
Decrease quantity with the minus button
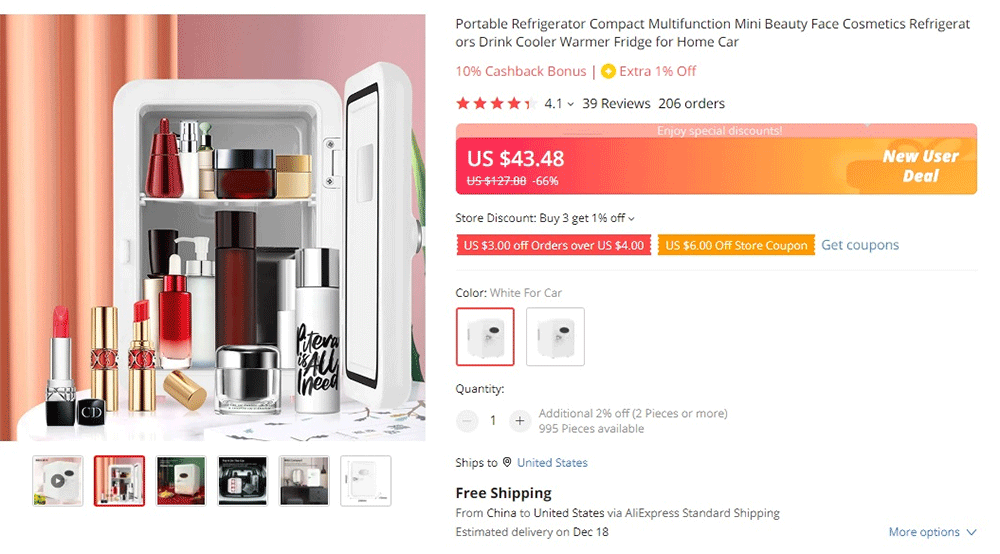coord(467,421)
